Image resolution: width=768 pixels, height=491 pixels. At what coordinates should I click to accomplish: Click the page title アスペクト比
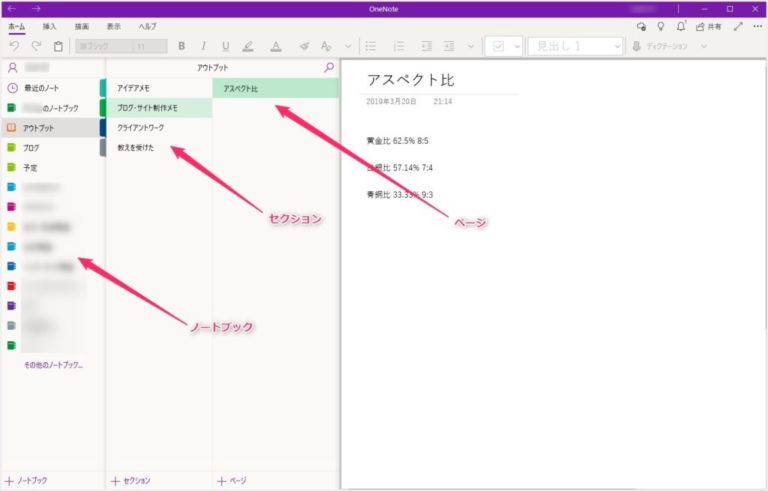pyautogui.click(x=410, y=80)
